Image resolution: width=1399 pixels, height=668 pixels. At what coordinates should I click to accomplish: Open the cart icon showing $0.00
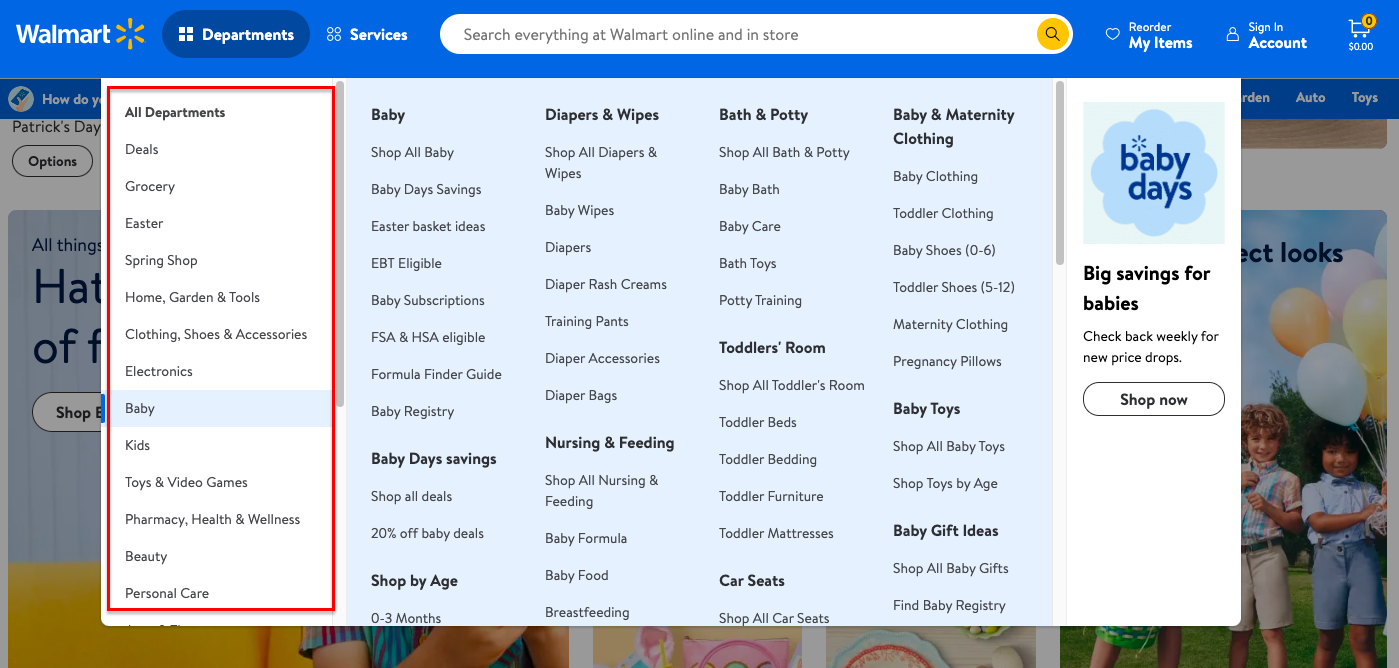1360,33
